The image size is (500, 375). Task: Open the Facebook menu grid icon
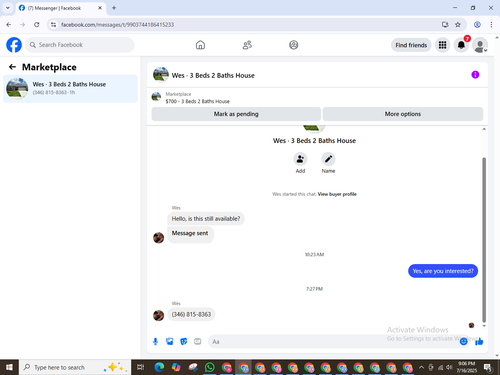pyautogui.click(x=442, y=45)
